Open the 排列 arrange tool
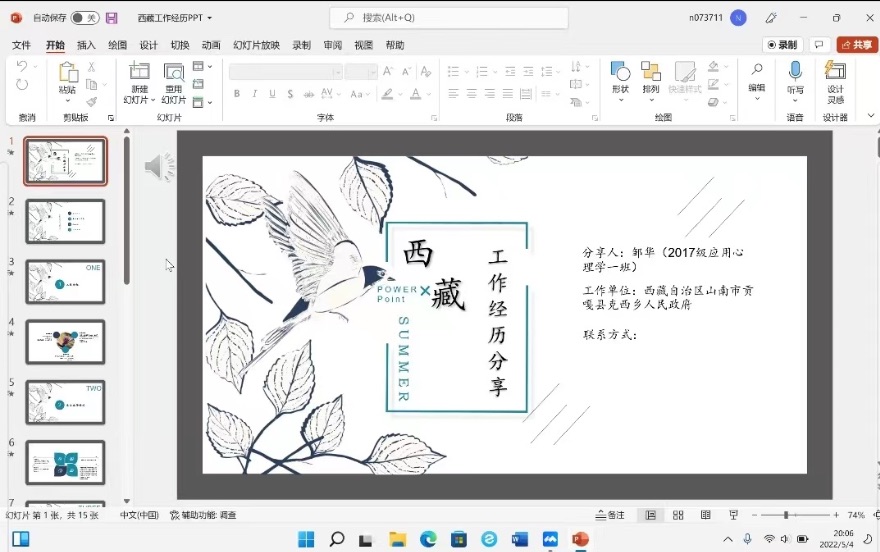The image size is (880, 552). click(x=651, y=72)
